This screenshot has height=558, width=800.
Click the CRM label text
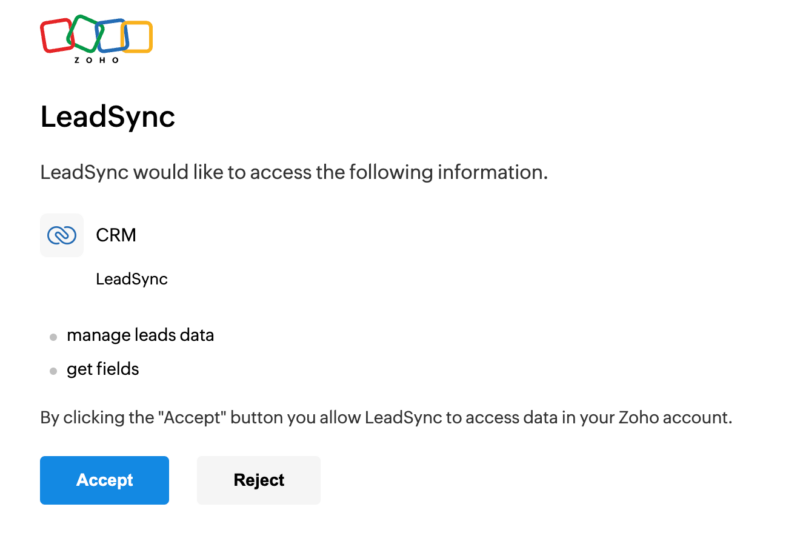point(116,235)
